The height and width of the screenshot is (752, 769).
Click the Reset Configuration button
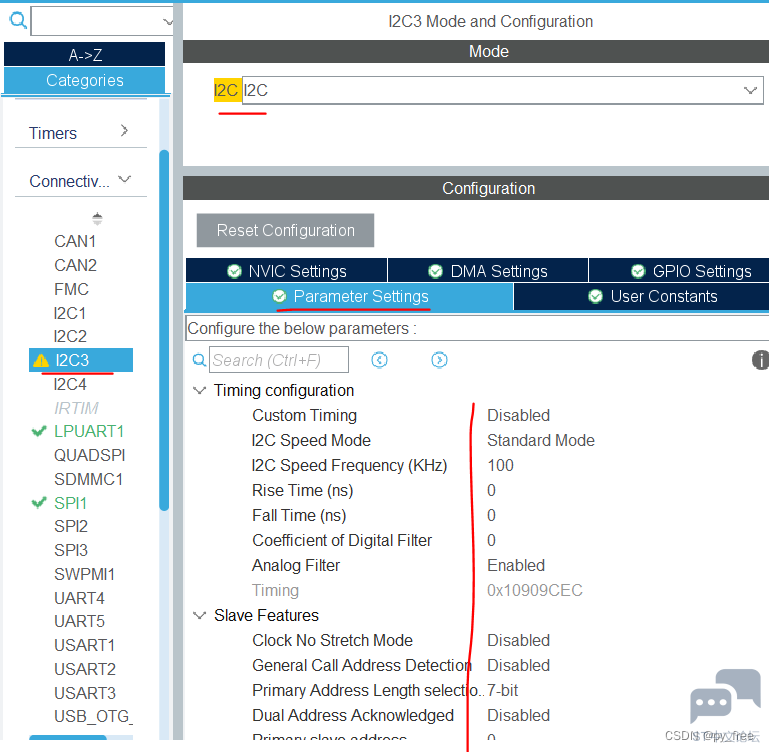point(285,230)
